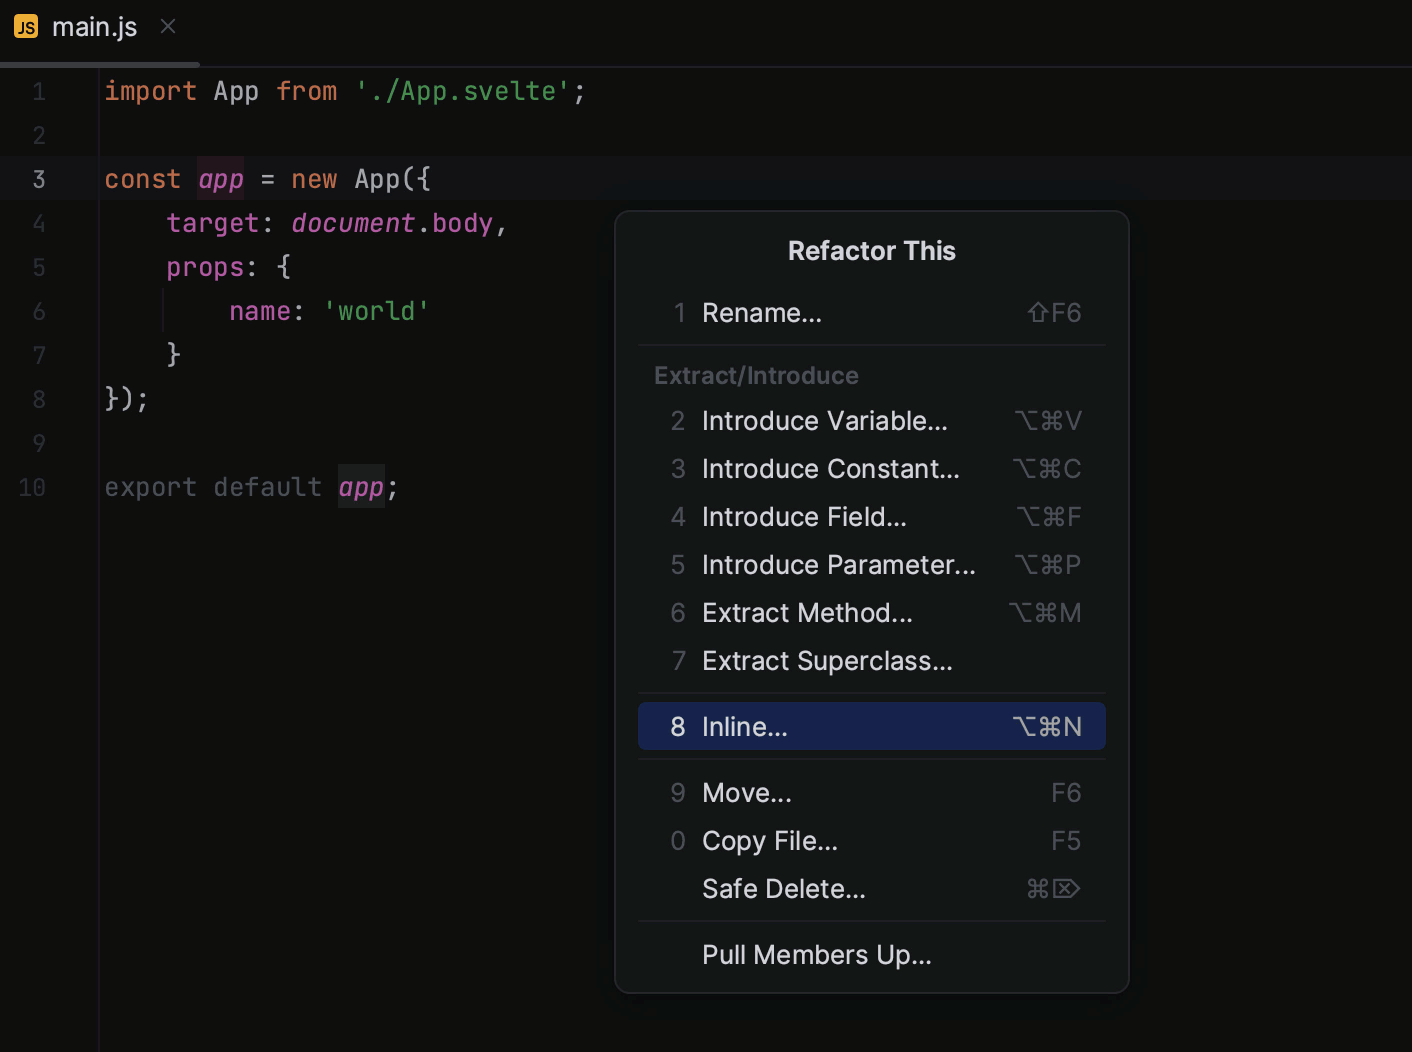Click line number 3 in the gutter
The width and height of the screenshot is (1412, 1052).
click(39, 179)
